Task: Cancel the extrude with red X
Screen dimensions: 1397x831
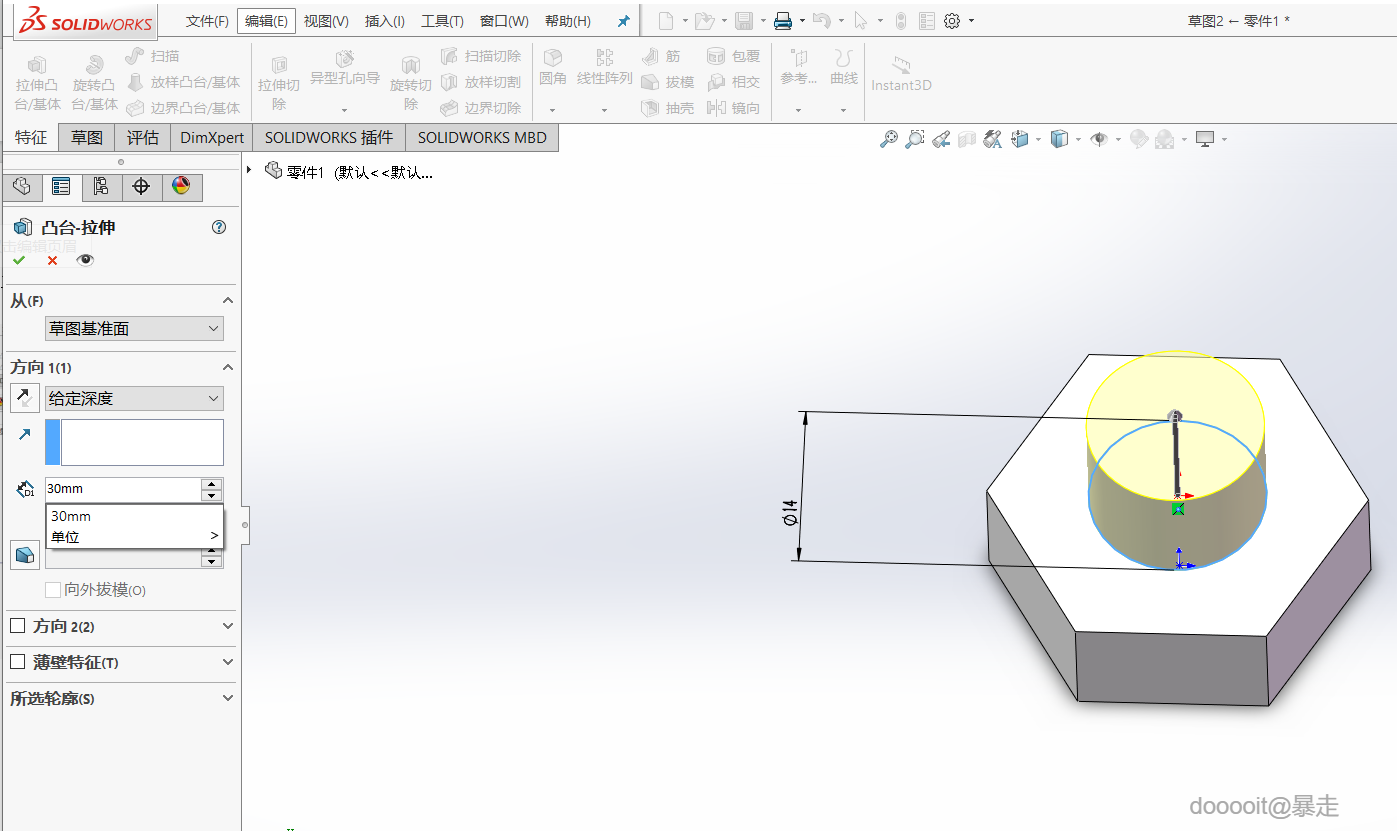Action: [52, 260]
